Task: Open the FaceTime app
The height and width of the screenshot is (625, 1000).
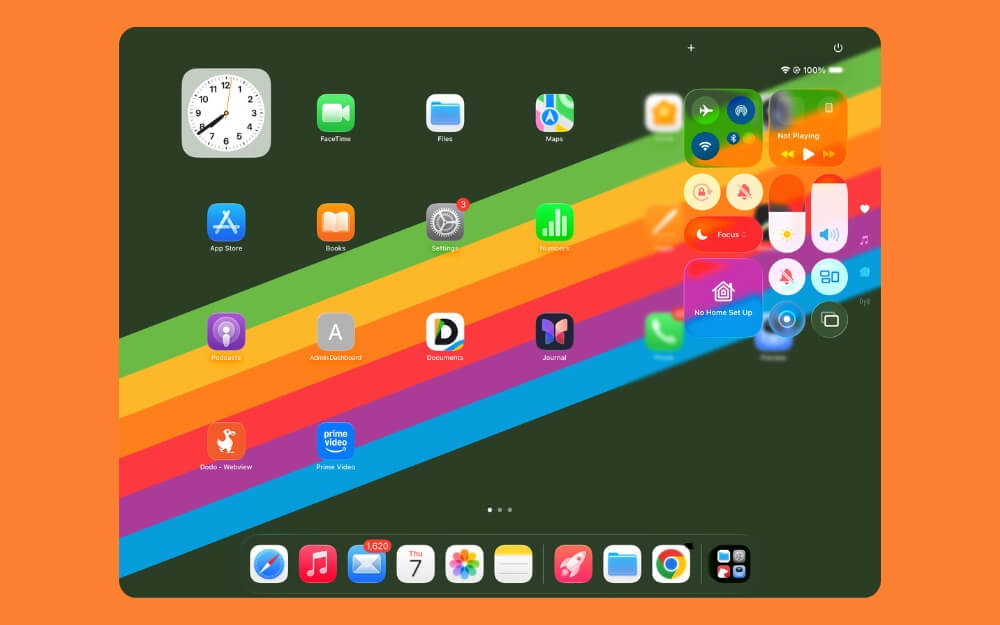Action: (x=335, y=113)
